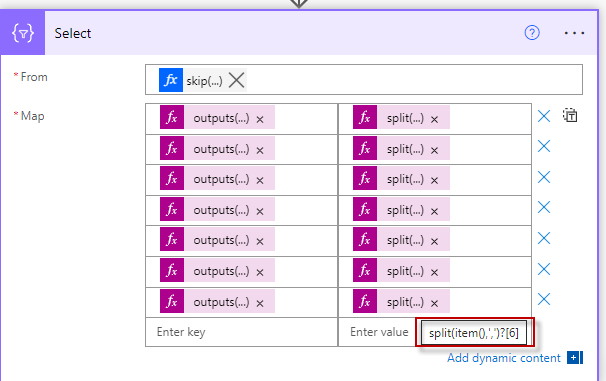The image size is (606, 381).
Task: Delete the first Map row
Action: click(x=544, y=116)
